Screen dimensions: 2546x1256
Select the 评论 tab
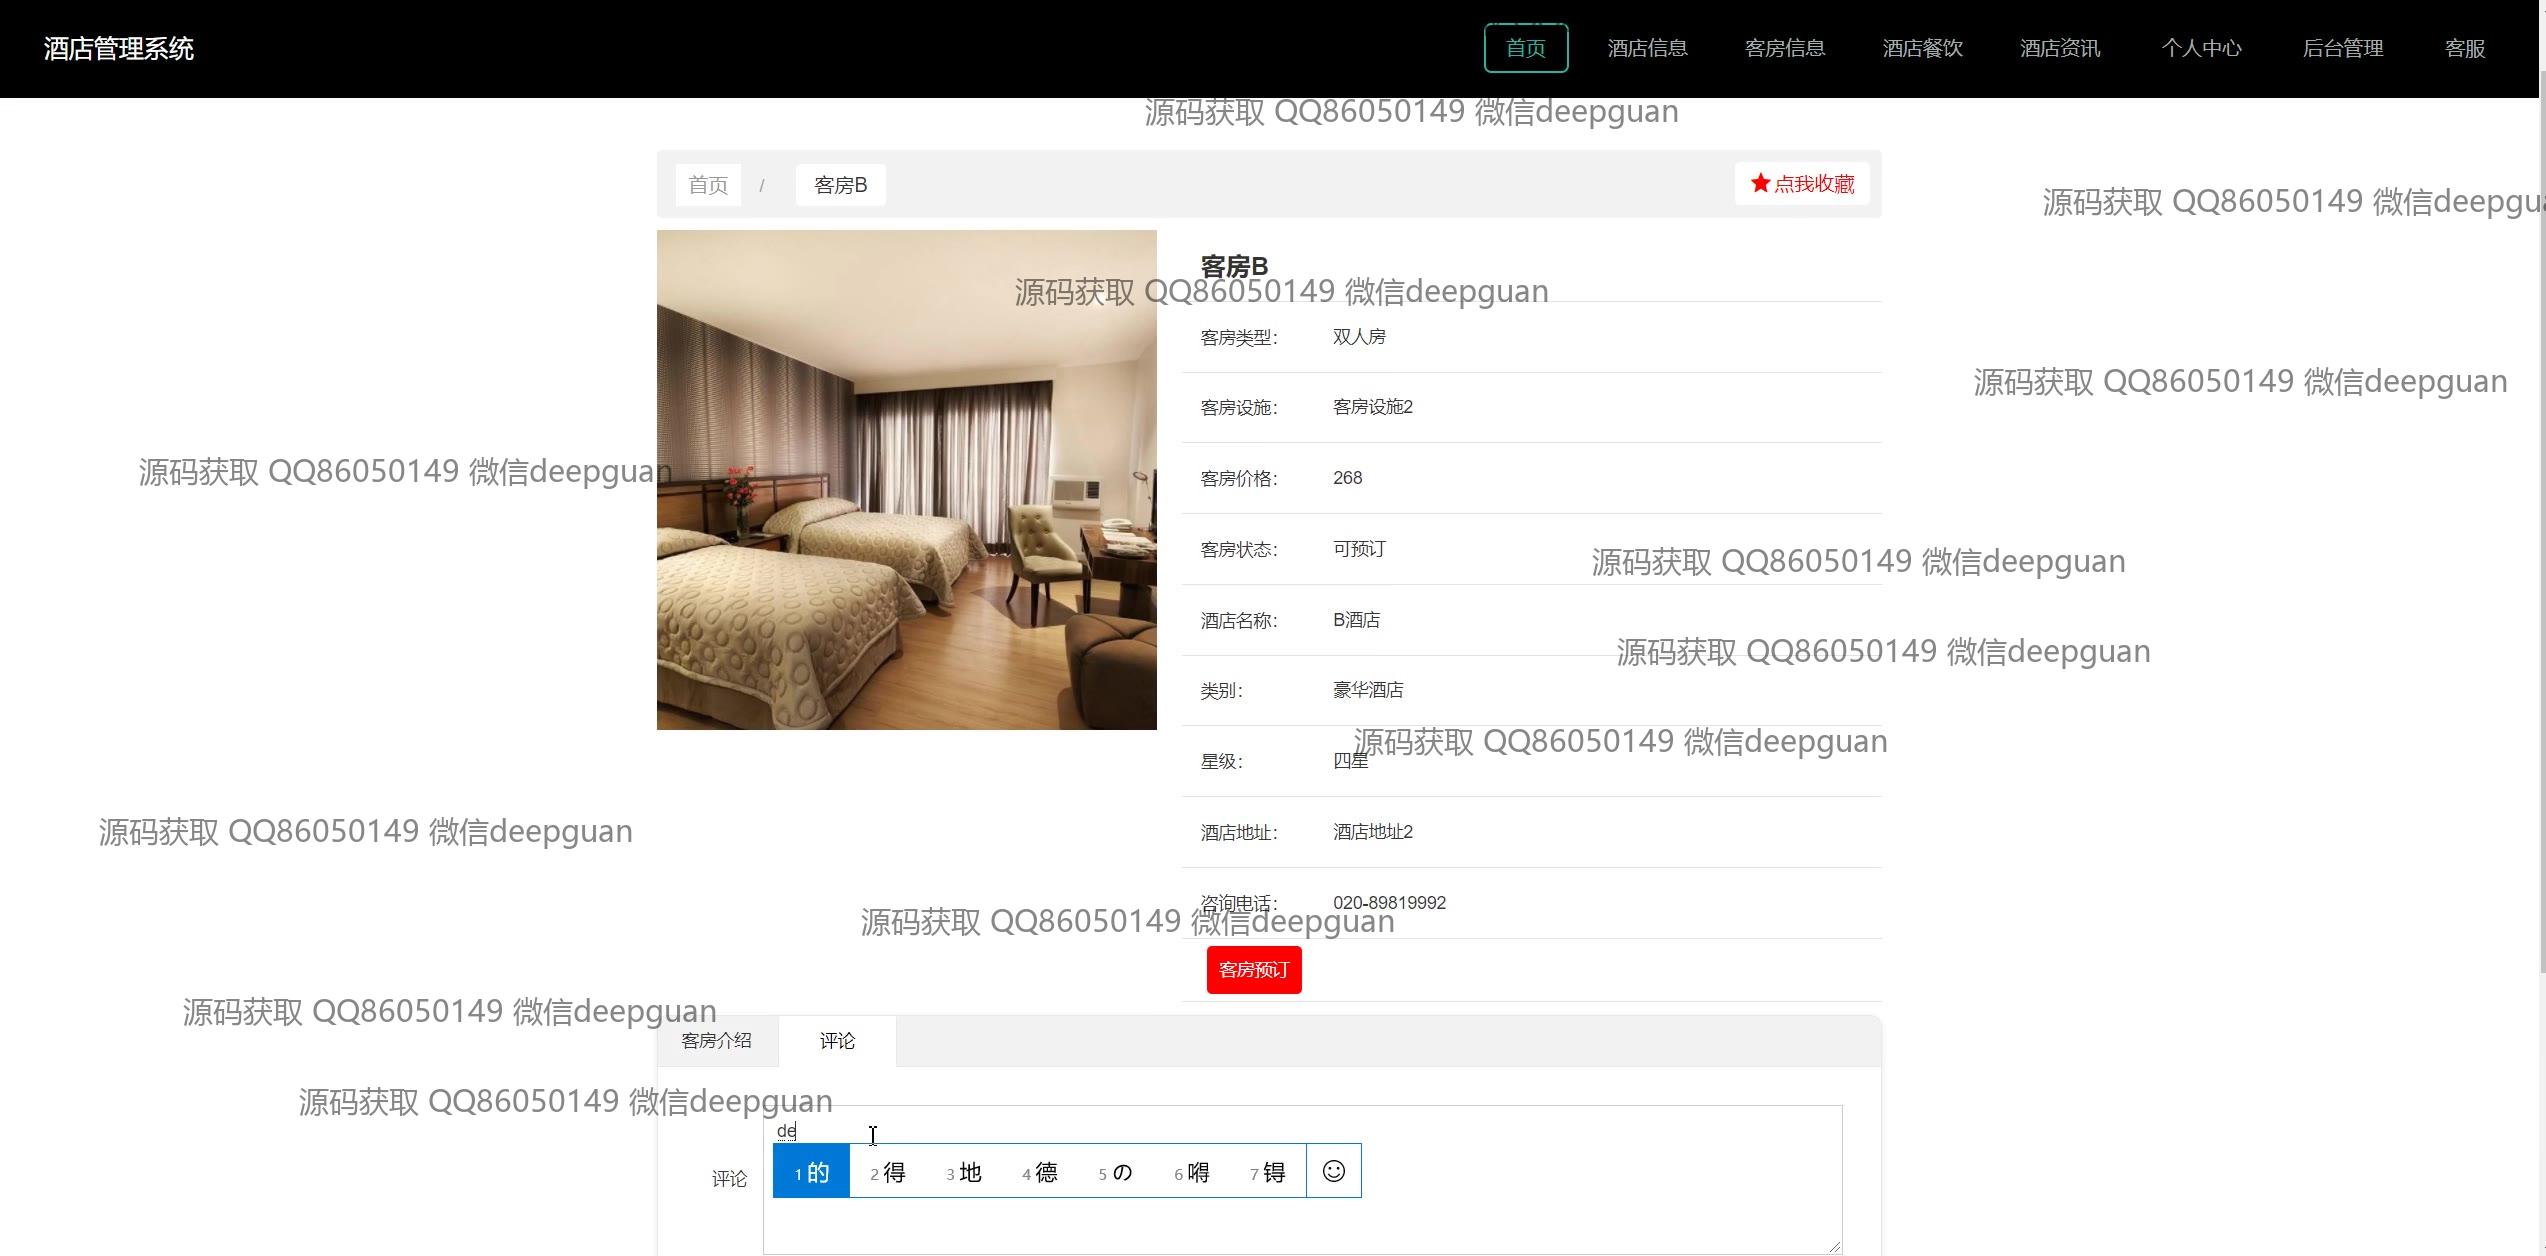[x=837, y=1041]
